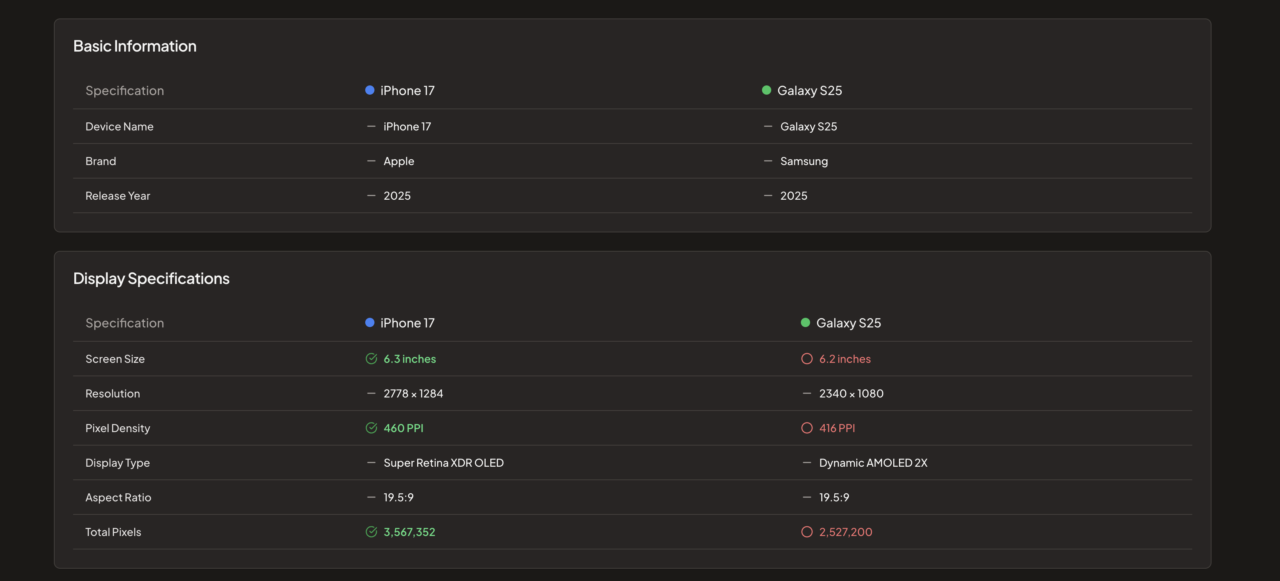Select the Basic Information section heading
1280x581 pixels.
tap(134, 46)
